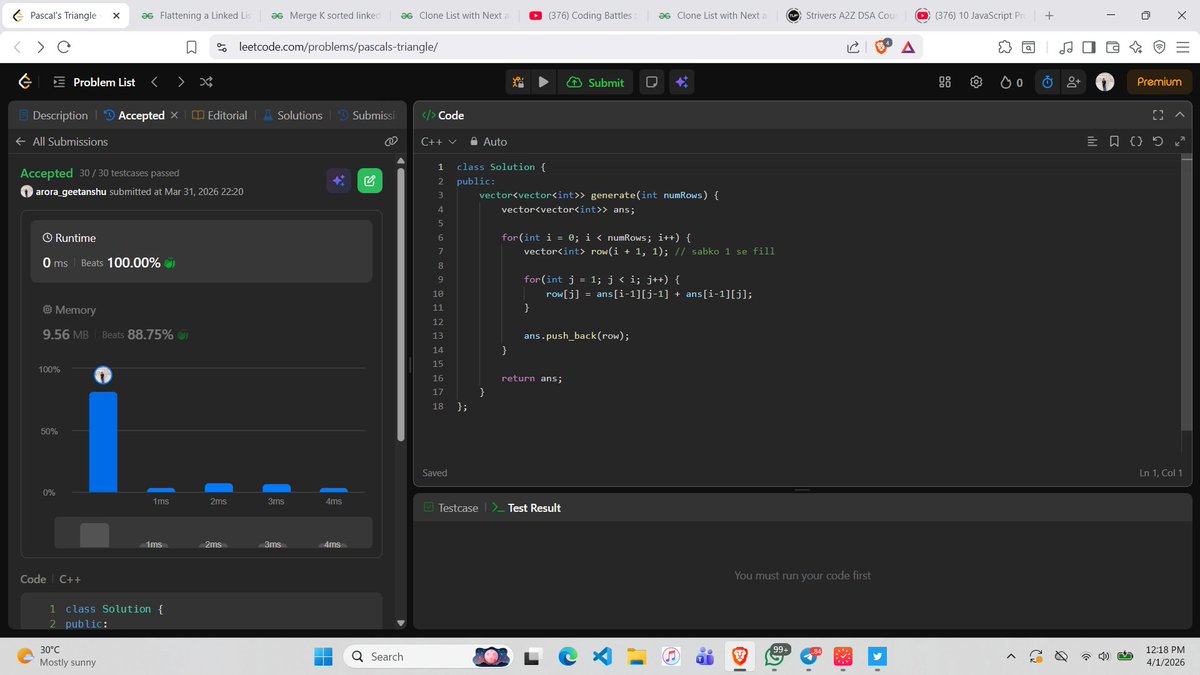Screen dimensions: 1200x675
Task: Open LeetCode settings gear
Action: coord(977,83)
